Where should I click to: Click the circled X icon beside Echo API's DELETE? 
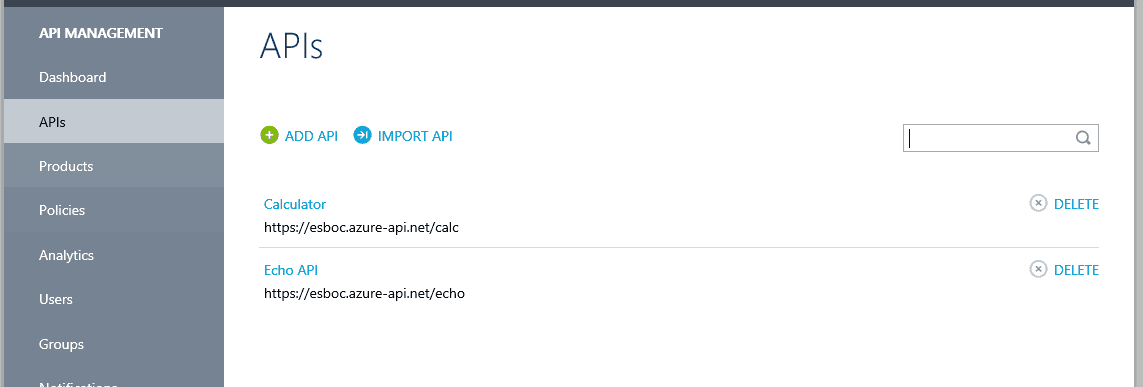tap(1038, 270)
